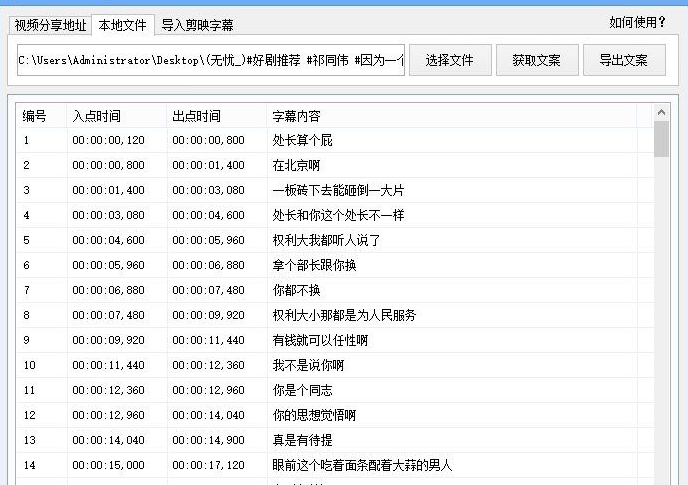Click out-time 00:00:05,960 in row 5

tap(208, 241)
